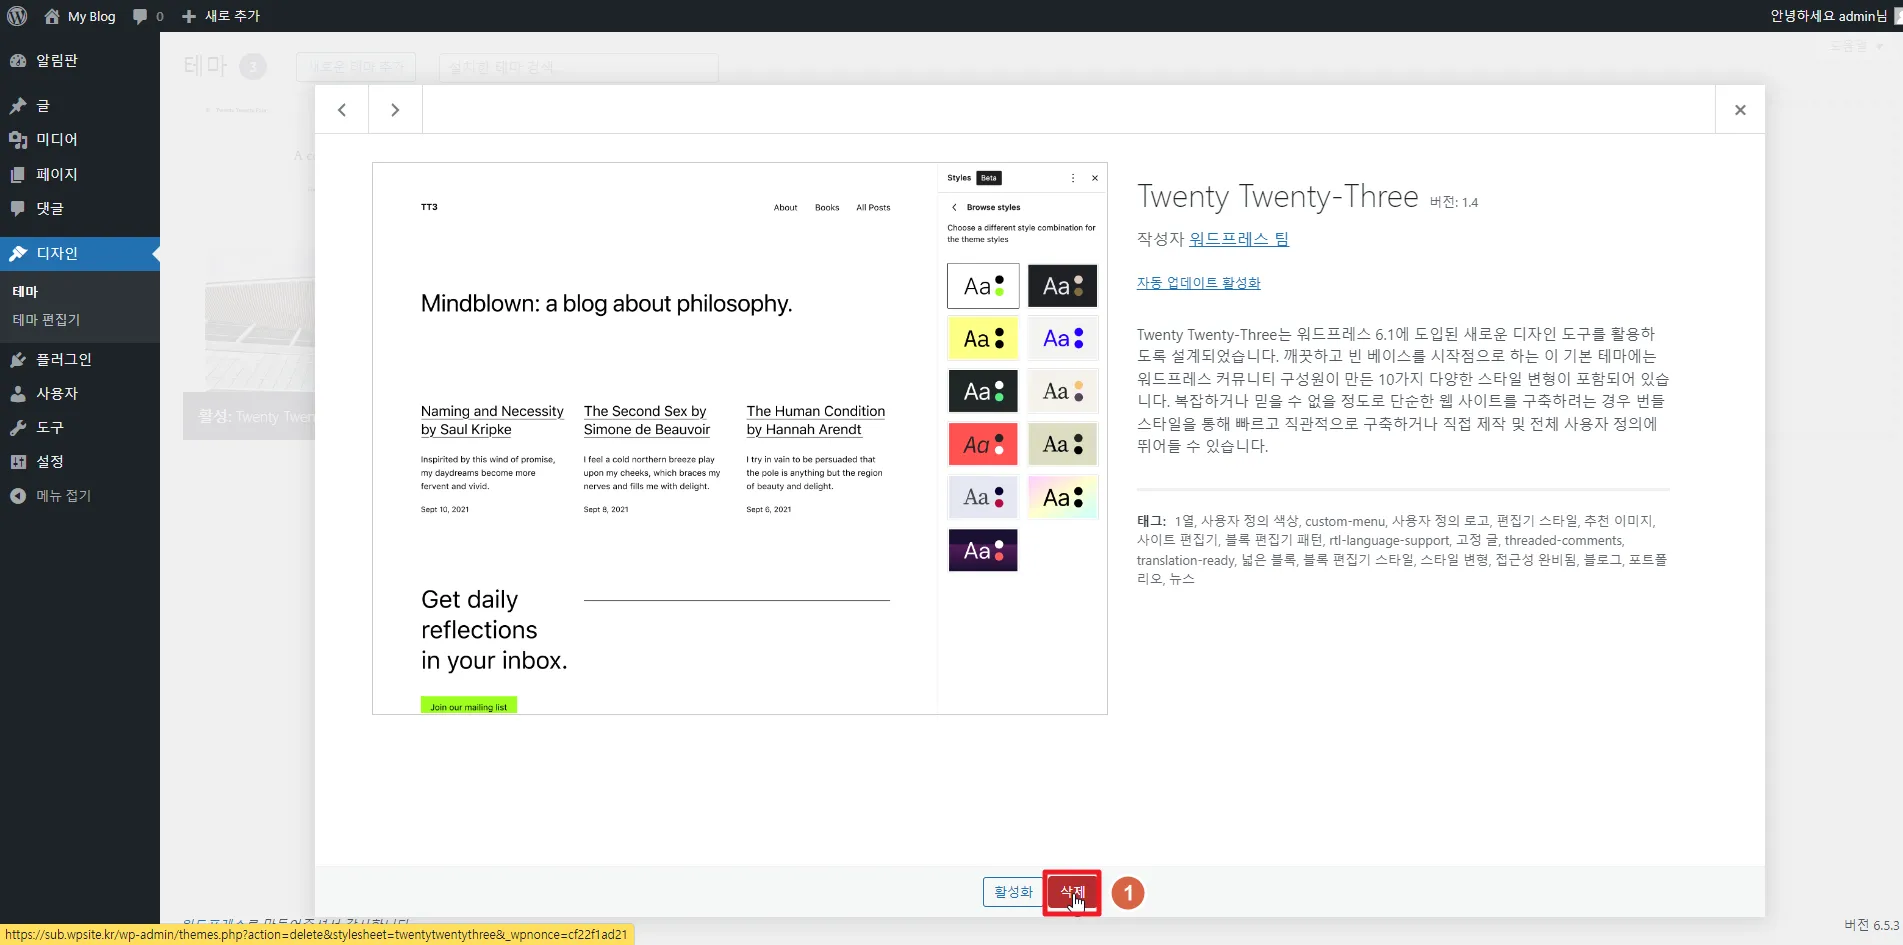Click the 태그: label in theme details
Screen dimensions: 1903x945
pyautogui.click(x=1151, y=521)
